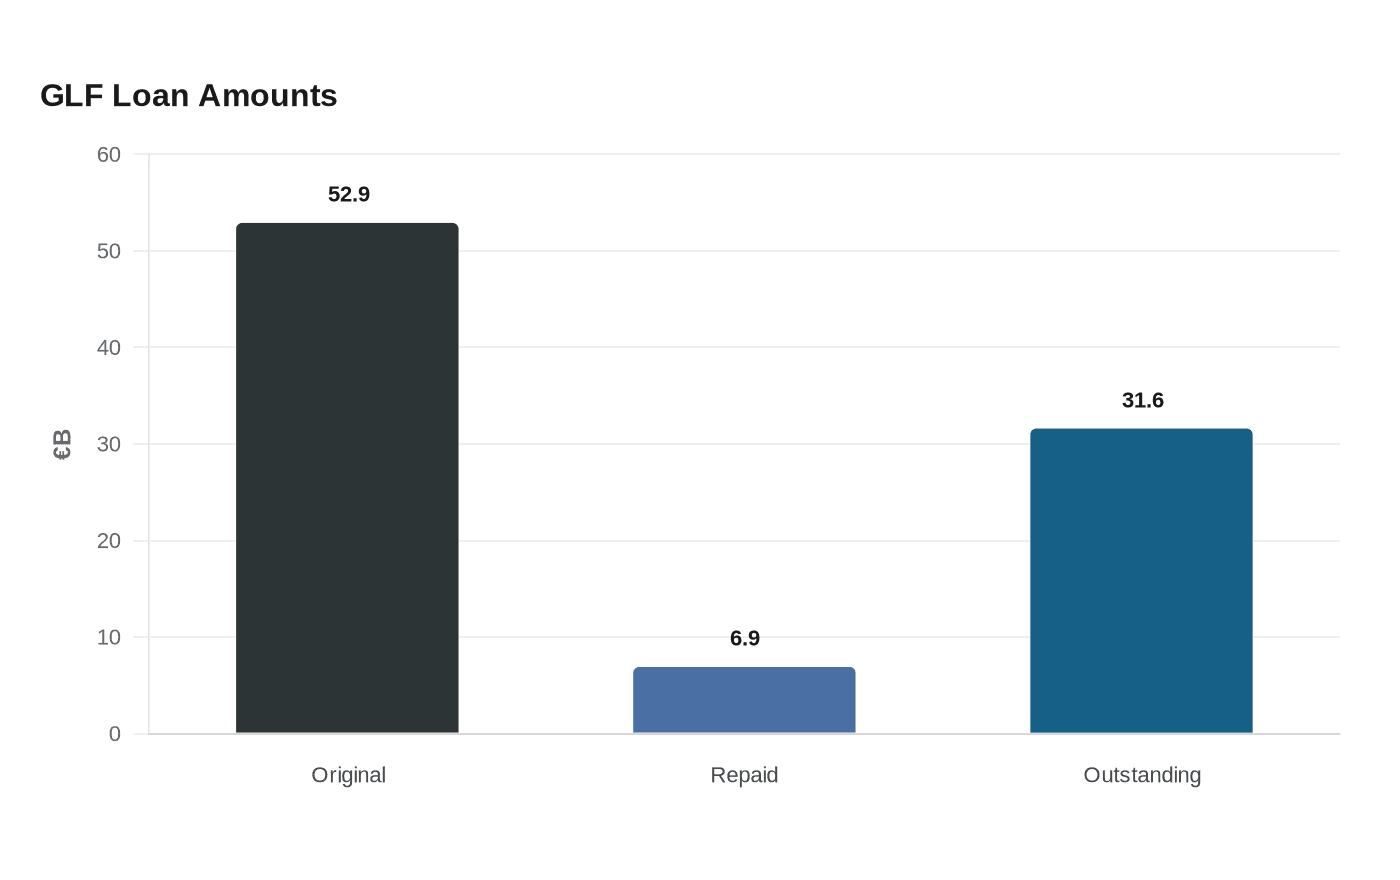Screen dimensions: 1400x880
Task: Click the 20 y-axis tick label
Action: coord(109,541)
